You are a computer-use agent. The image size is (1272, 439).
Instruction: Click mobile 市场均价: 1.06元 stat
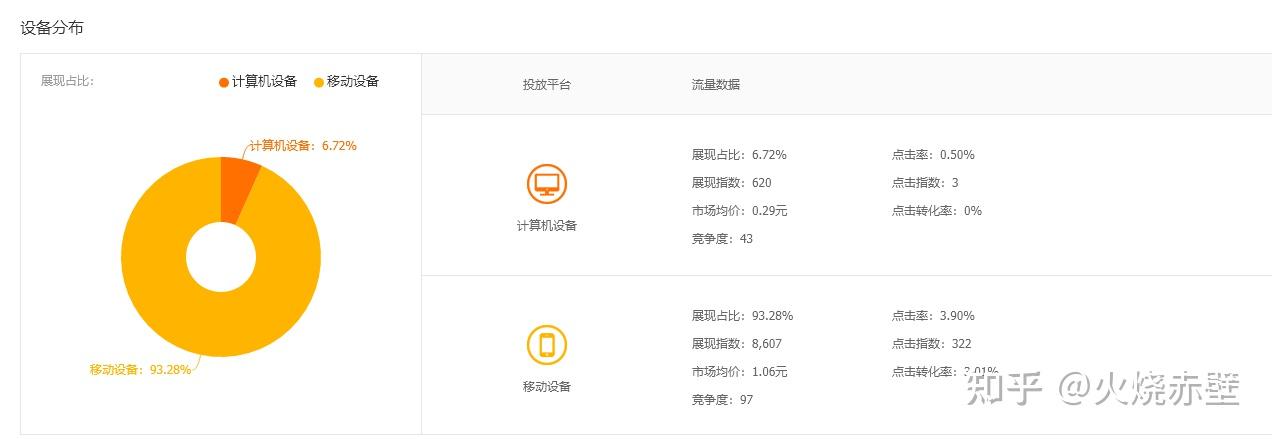point(739,372)
